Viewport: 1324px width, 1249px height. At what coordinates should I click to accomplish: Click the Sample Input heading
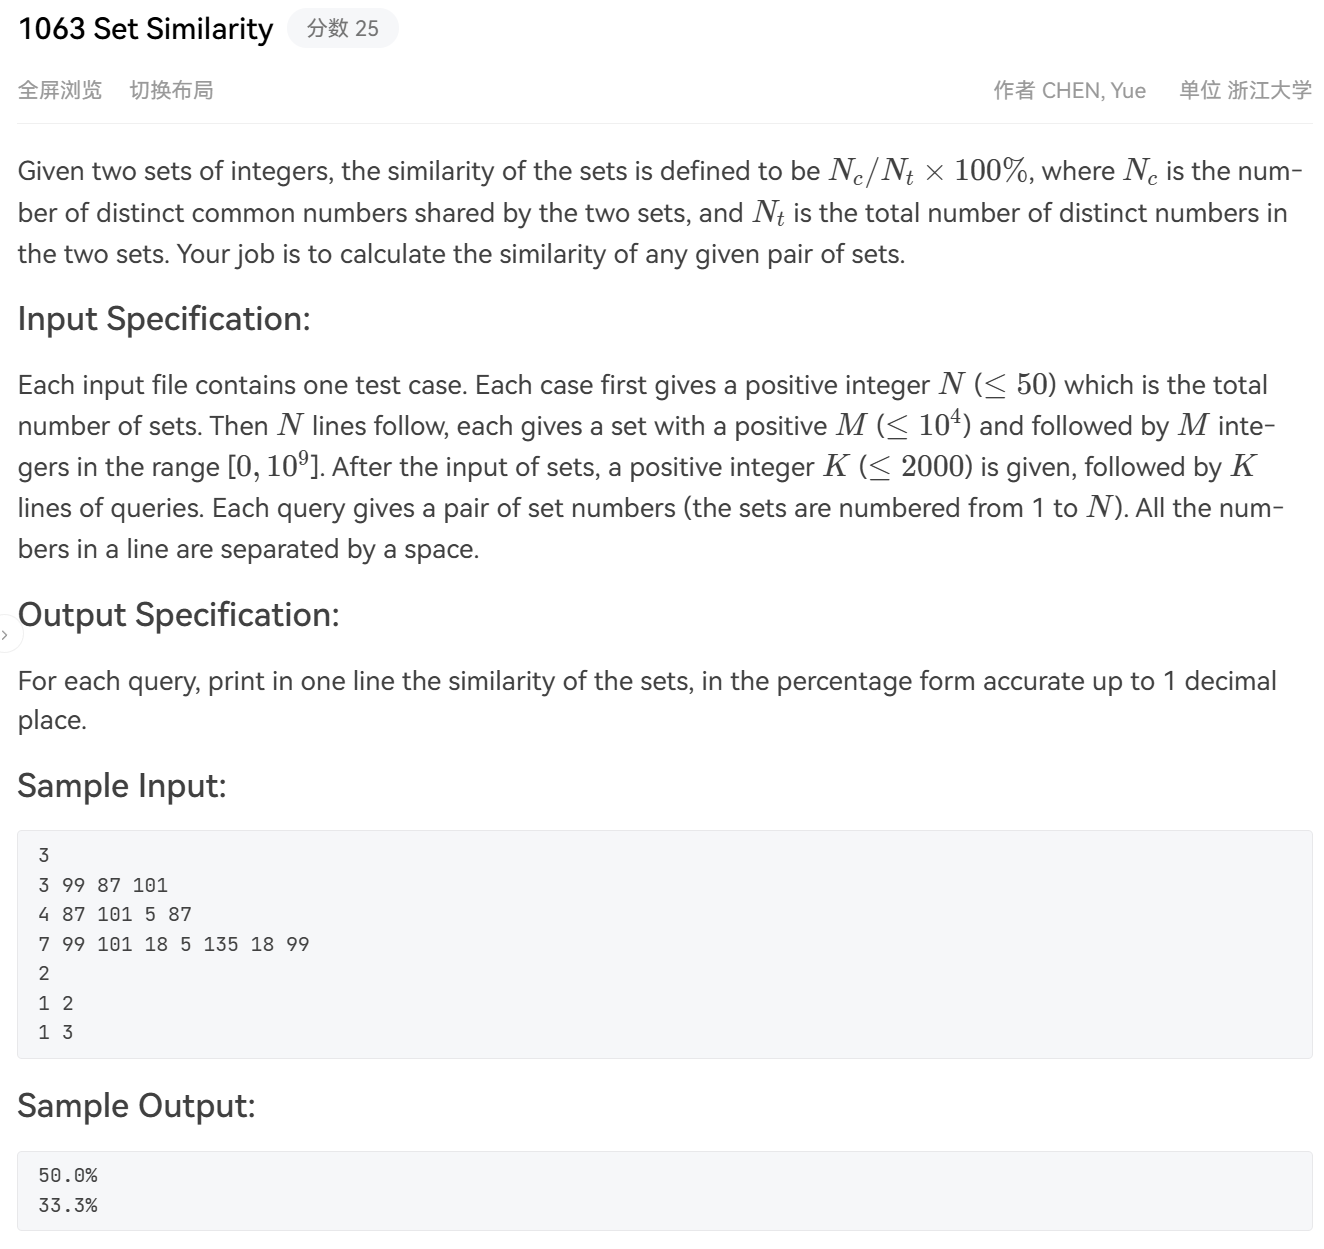coord(122,786)
